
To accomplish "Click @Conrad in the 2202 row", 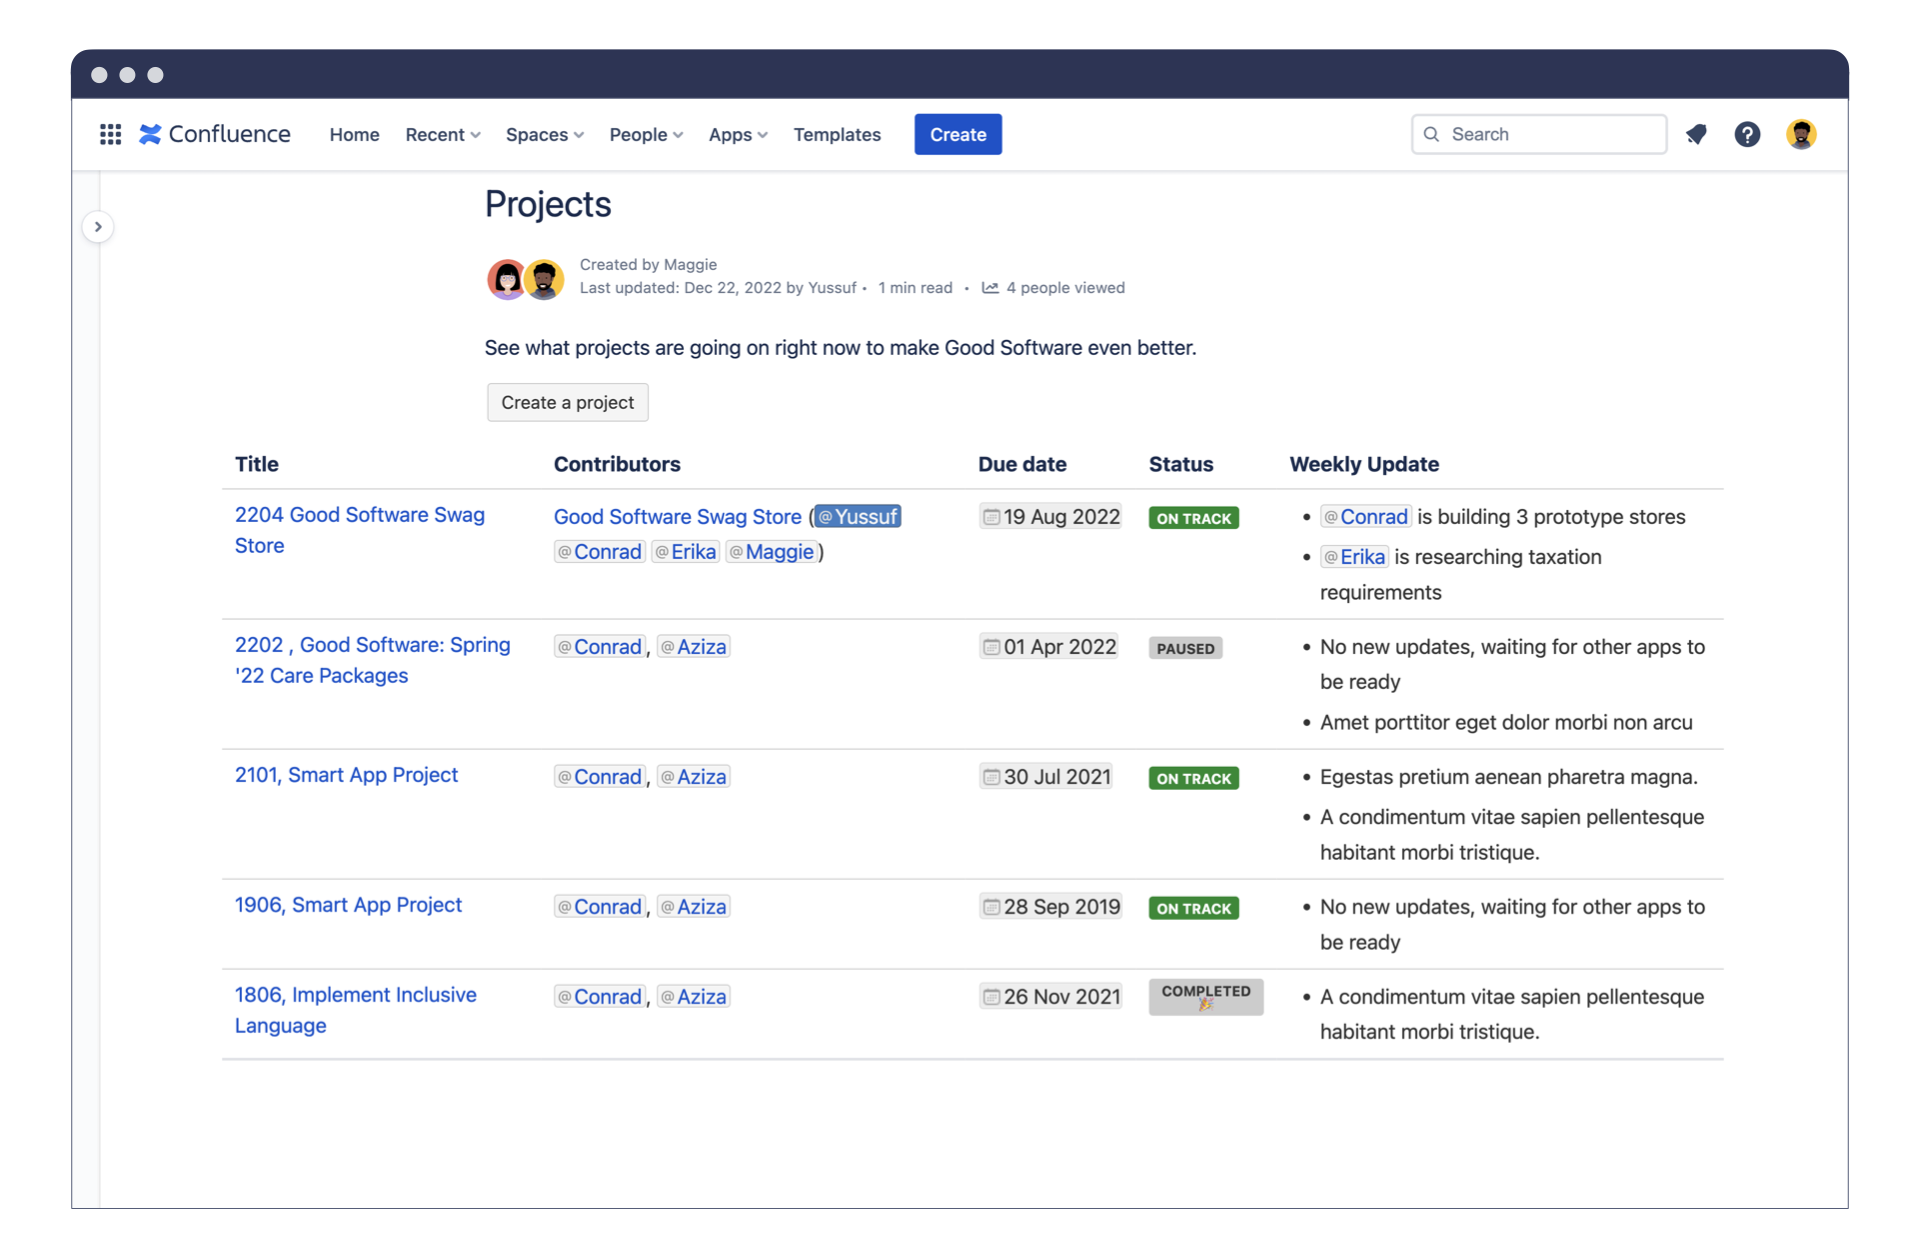I will click(600, 647).
